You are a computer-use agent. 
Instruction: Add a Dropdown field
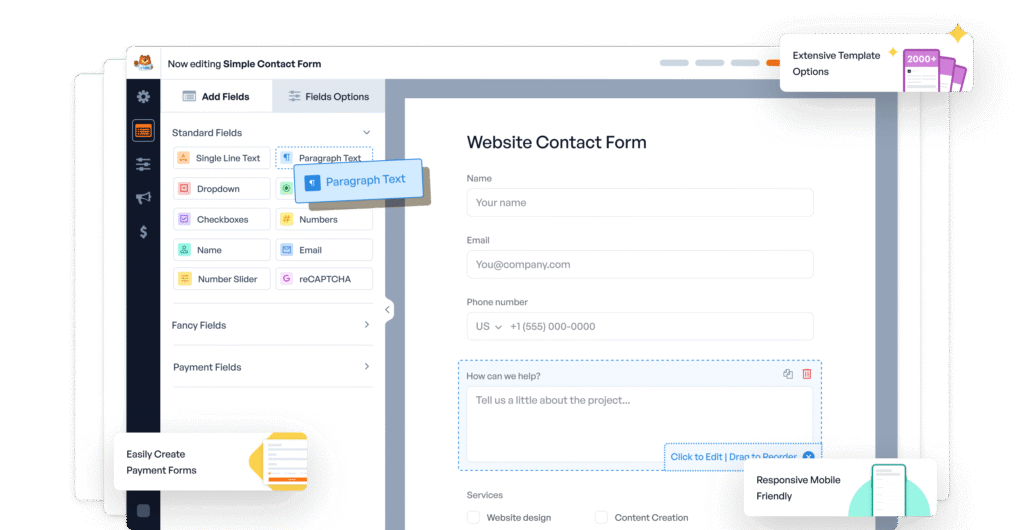point(221,189)
